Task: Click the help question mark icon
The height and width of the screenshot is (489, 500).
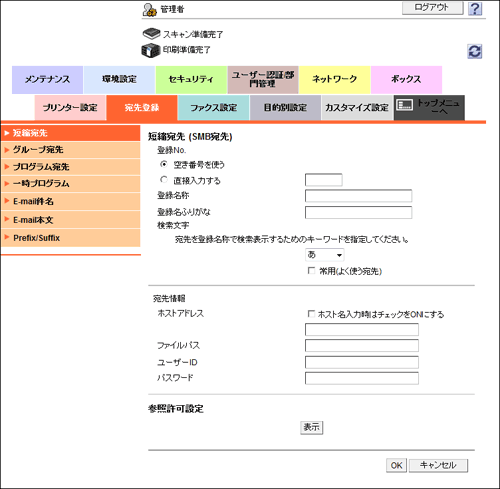Action: tap(475, 9)
